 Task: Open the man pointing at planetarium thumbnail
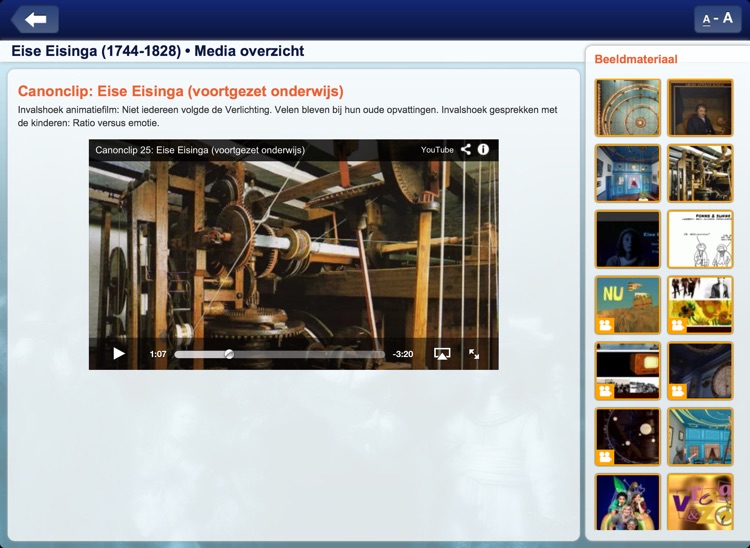pos(700,437)
